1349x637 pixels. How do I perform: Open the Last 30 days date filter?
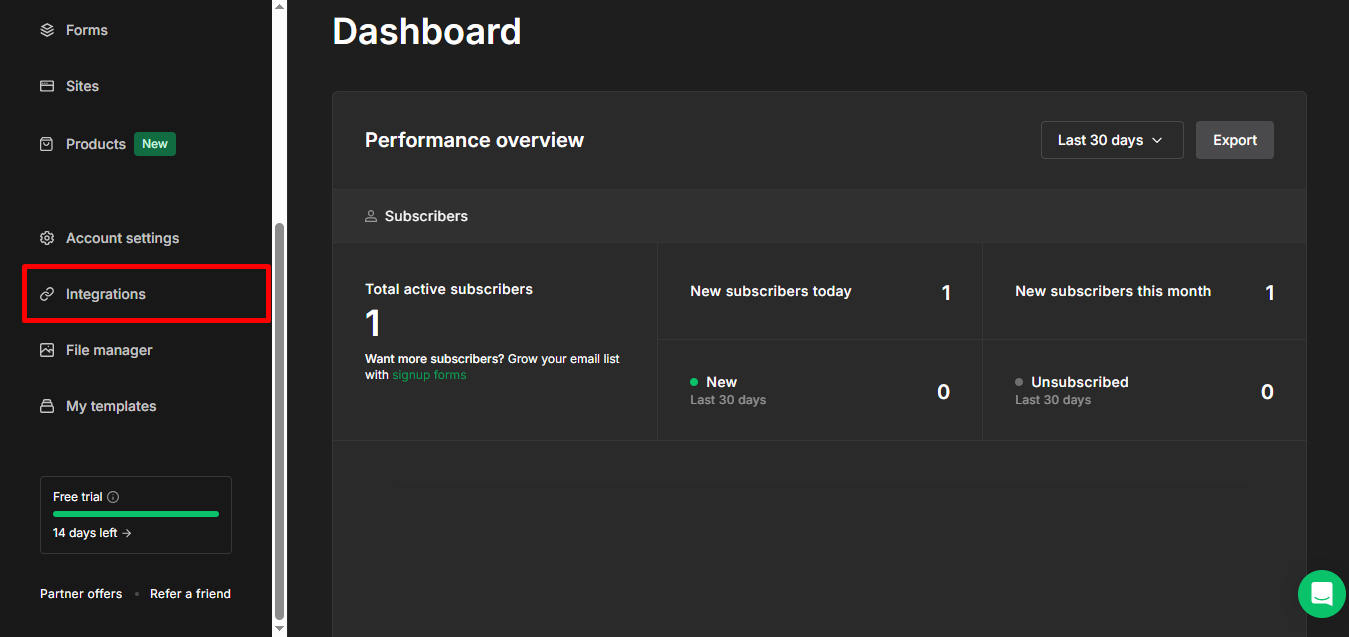1112,140
